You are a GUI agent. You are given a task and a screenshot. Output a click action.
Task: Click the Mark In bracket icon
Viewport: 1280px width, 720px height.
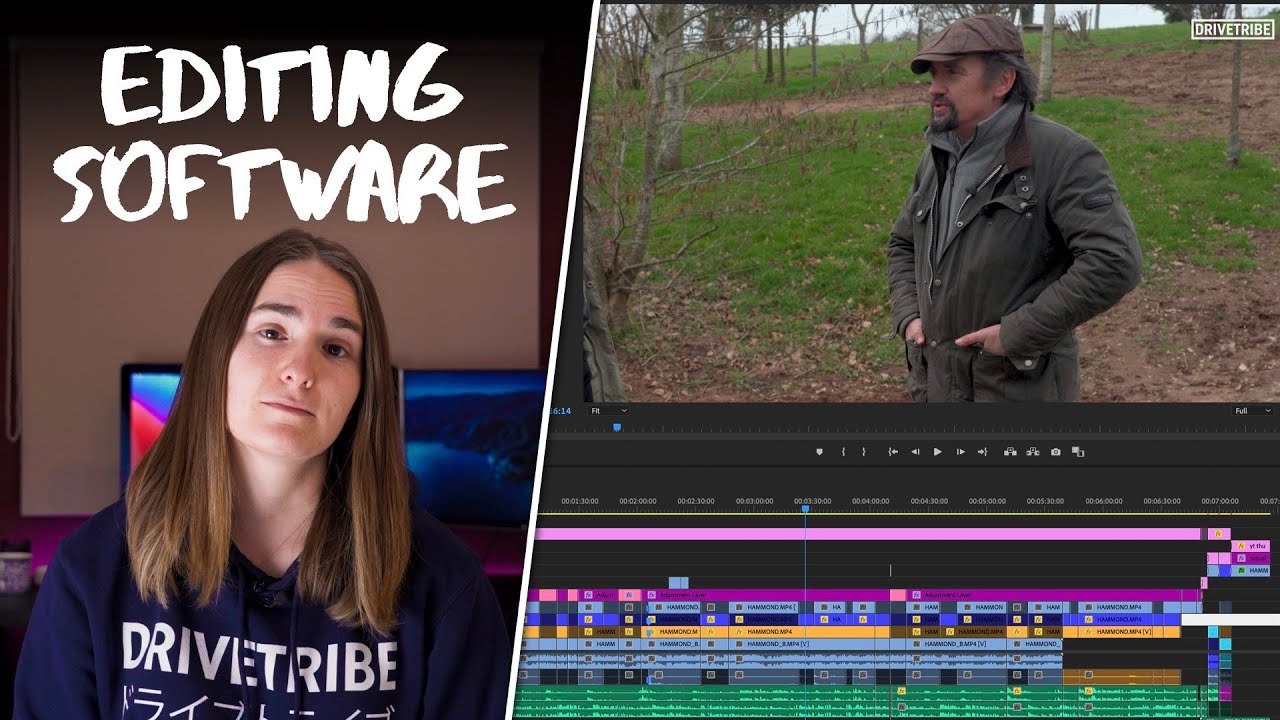coord(843,452)
